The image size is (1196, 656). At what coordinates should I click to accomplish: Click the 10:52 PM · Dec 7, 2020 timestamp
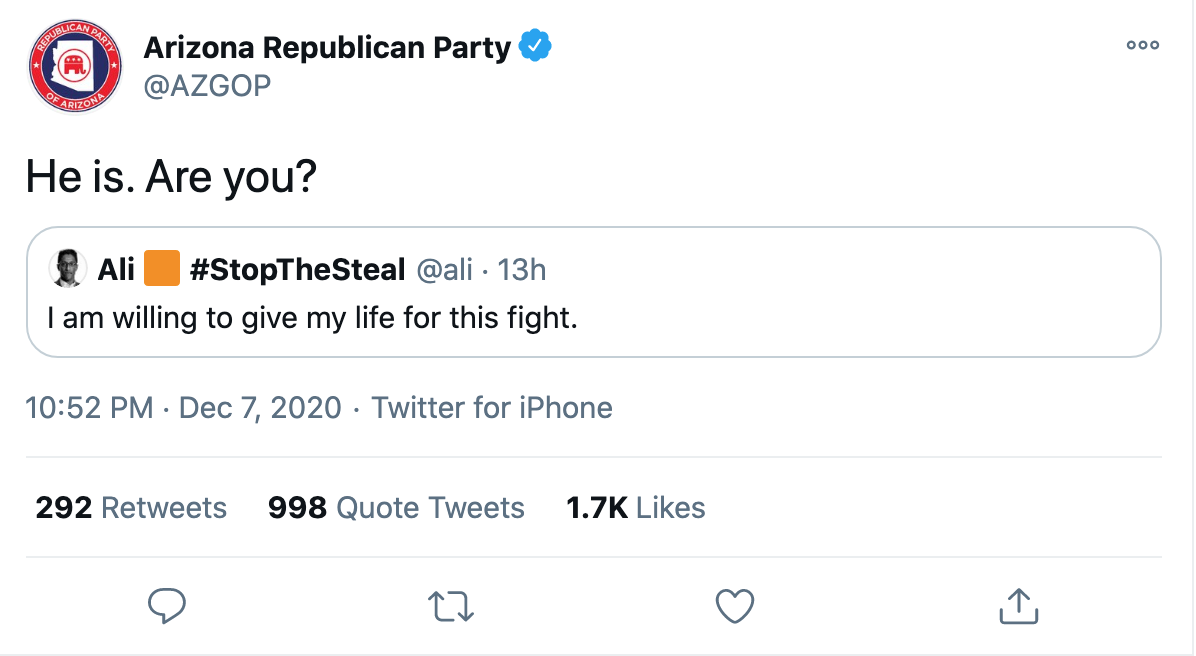click(183, 408)
